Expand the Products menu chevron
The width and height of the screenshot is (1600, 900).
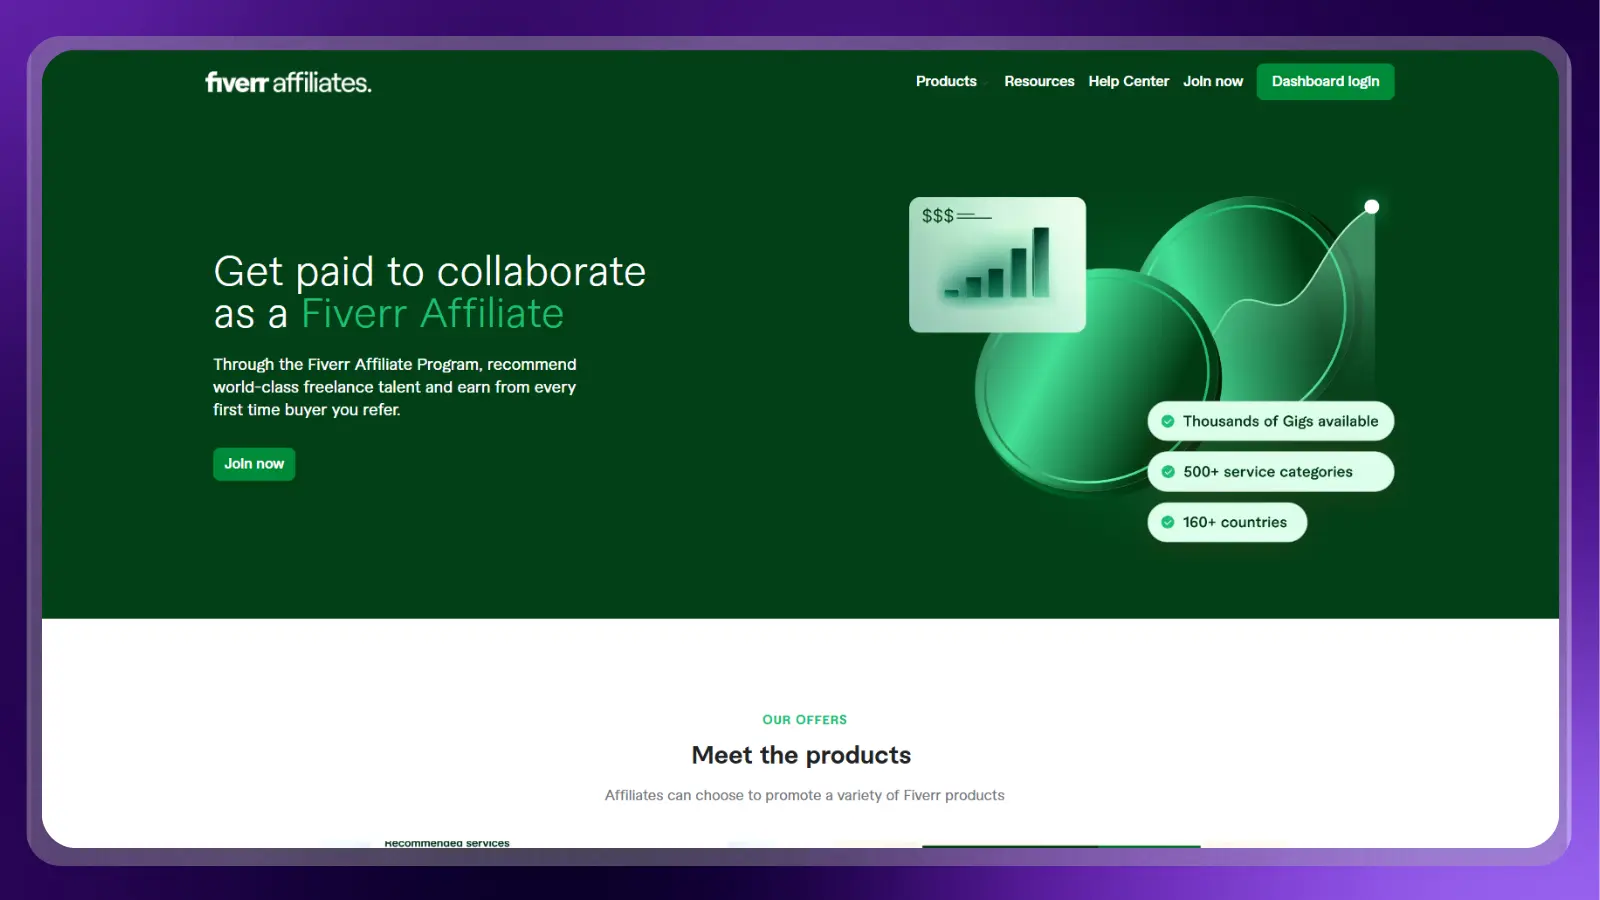[x=985, y=82]
